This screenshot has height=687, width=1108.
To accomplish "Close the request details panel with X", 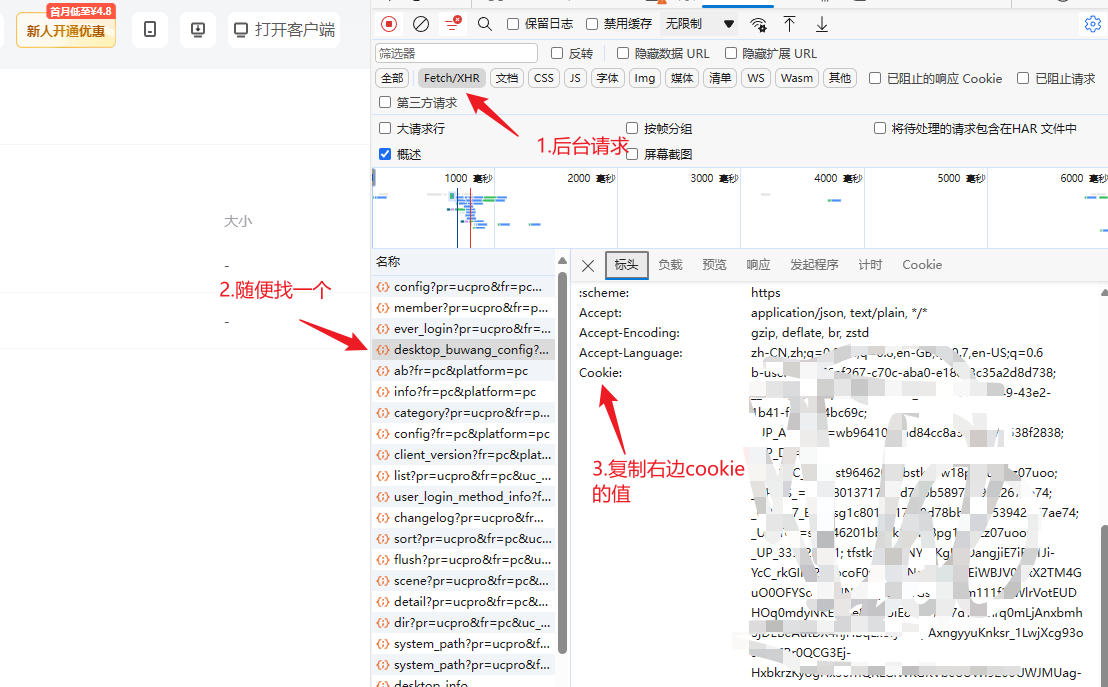I will point(588,265).
